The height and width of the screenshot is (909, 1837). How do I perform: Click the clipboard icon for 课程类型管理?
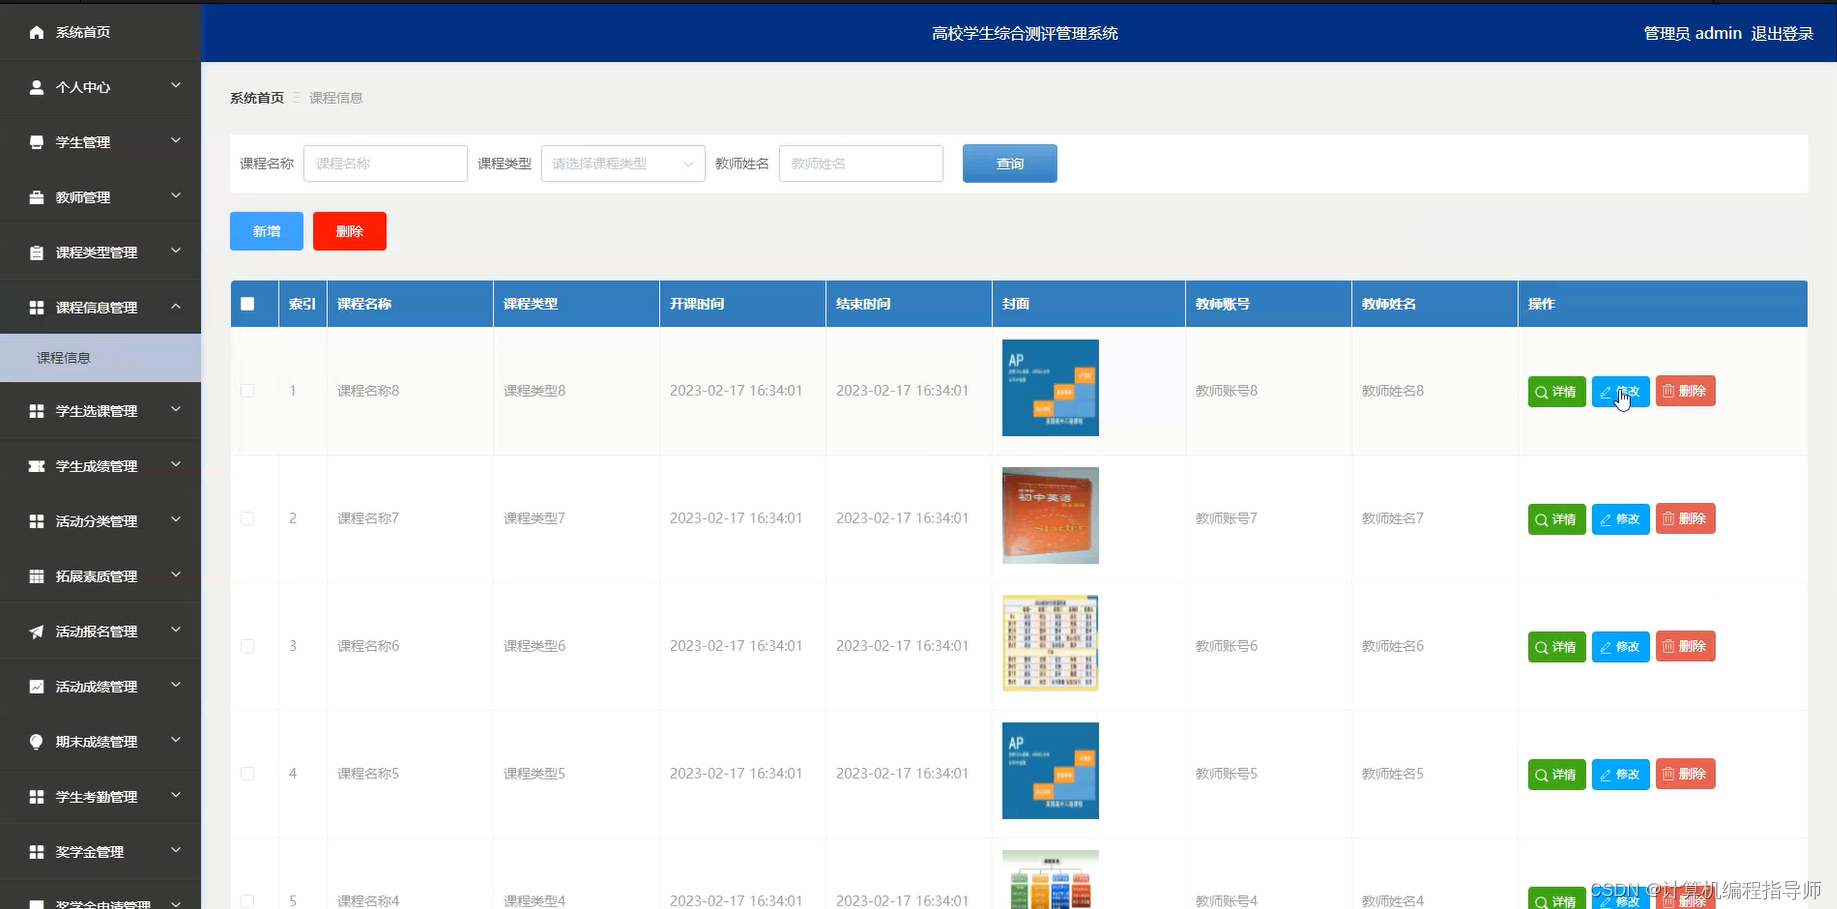click(37, 252)
